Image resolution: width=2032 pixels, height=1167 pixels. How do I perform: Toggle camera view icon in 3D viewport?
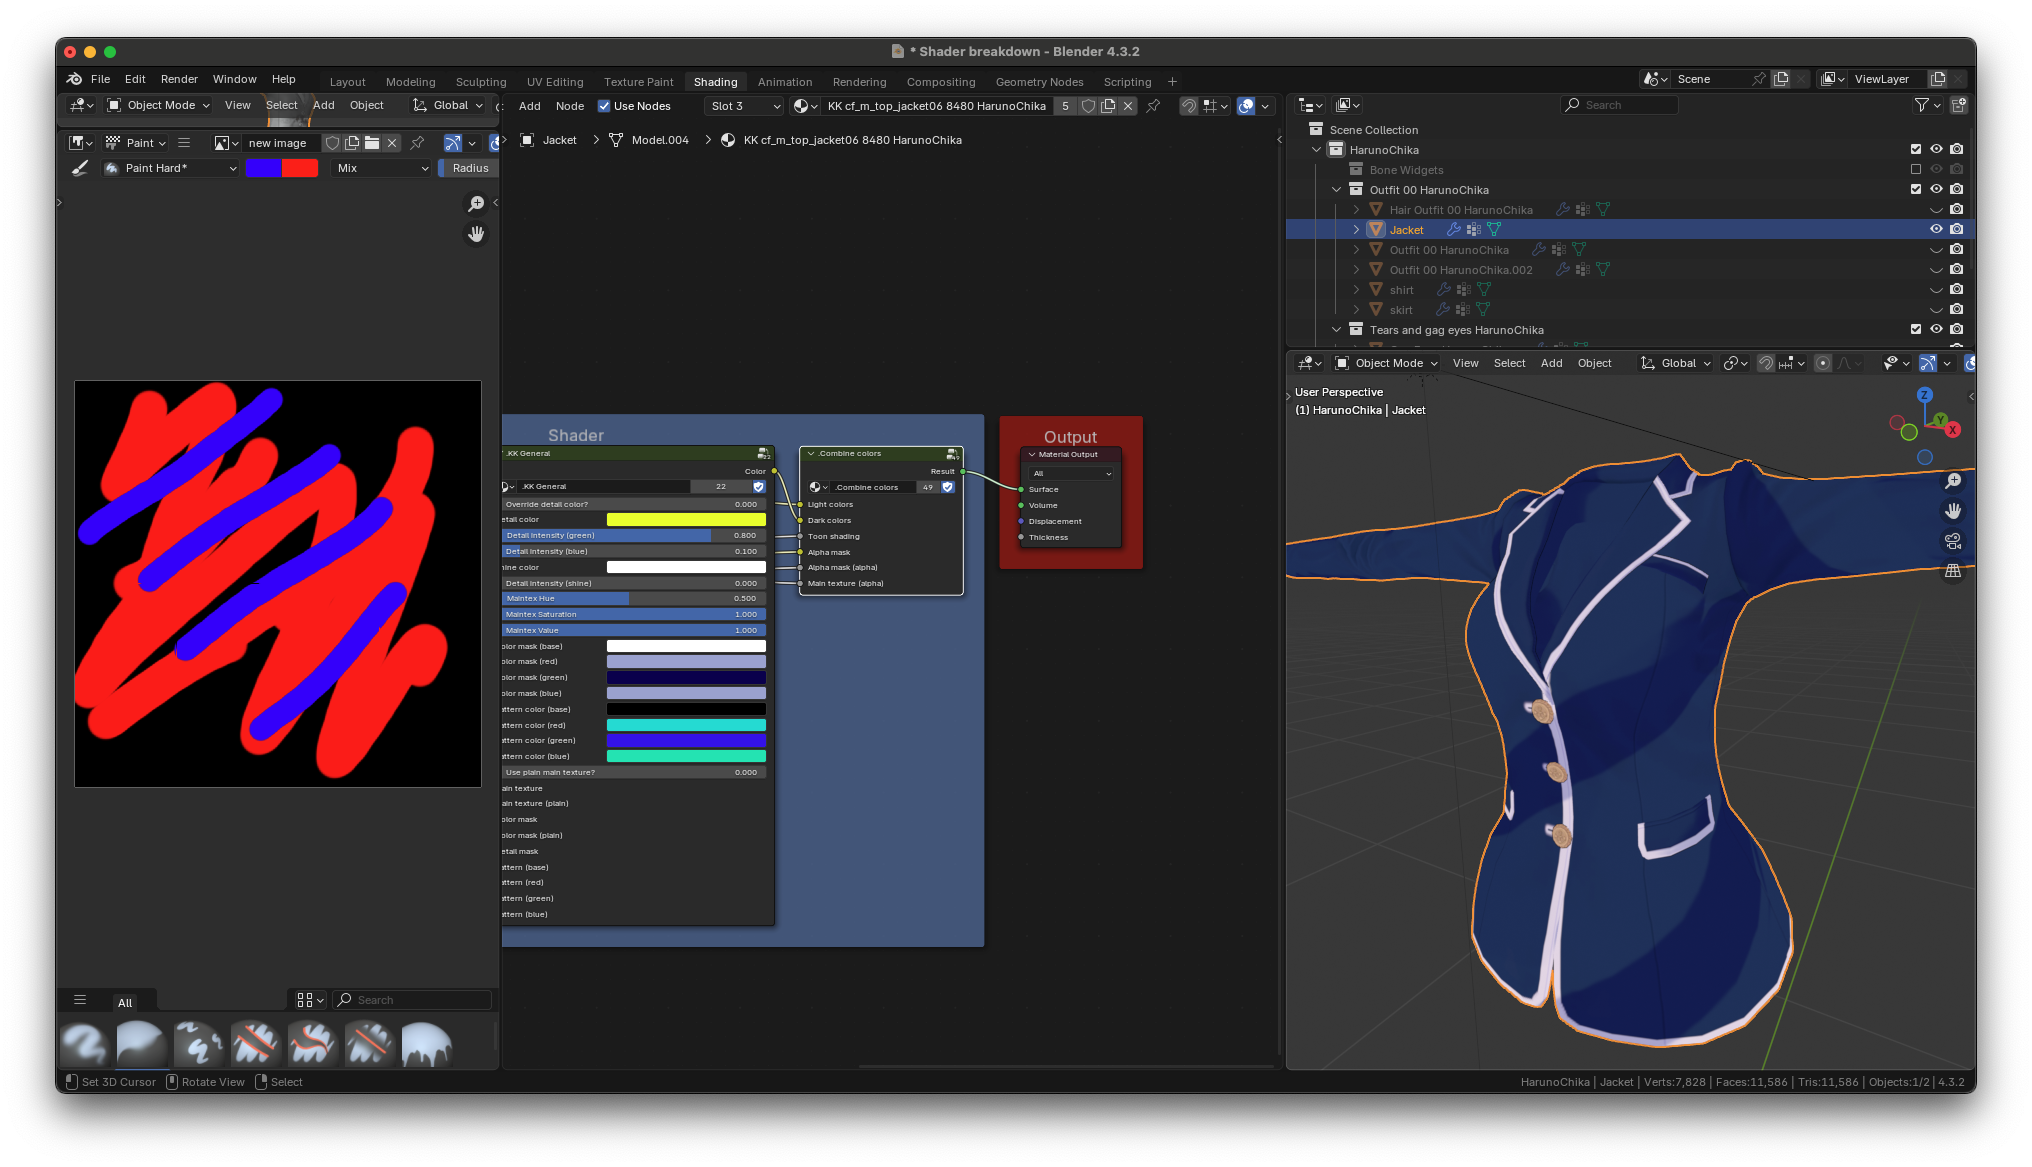pyautogui.click(x=1952, y=541)
